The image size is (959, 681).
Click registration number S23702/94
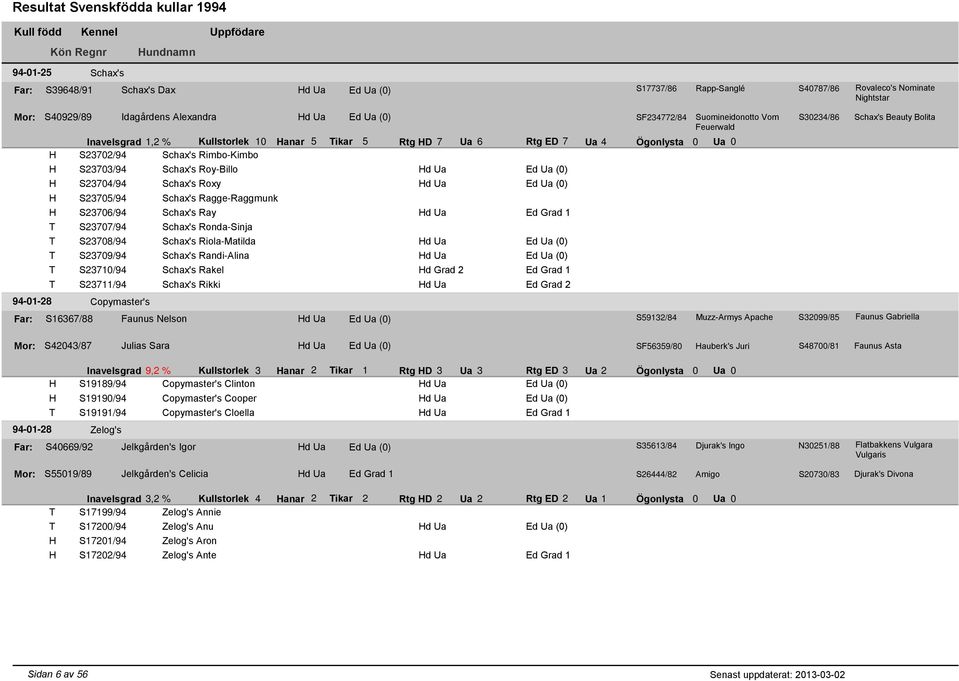103,155
